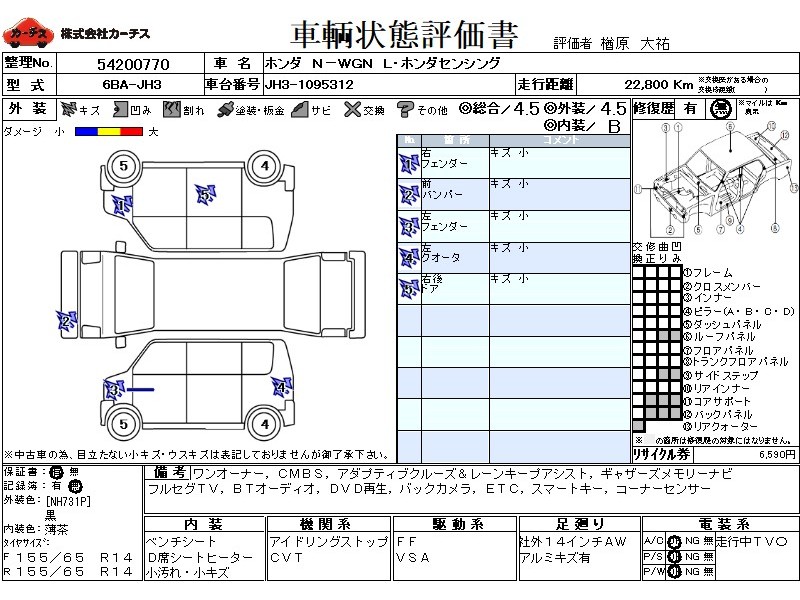Click the カーチス red car logo
Image resolution: width=800 pixels, height=600 pixels.
point(28,34)
